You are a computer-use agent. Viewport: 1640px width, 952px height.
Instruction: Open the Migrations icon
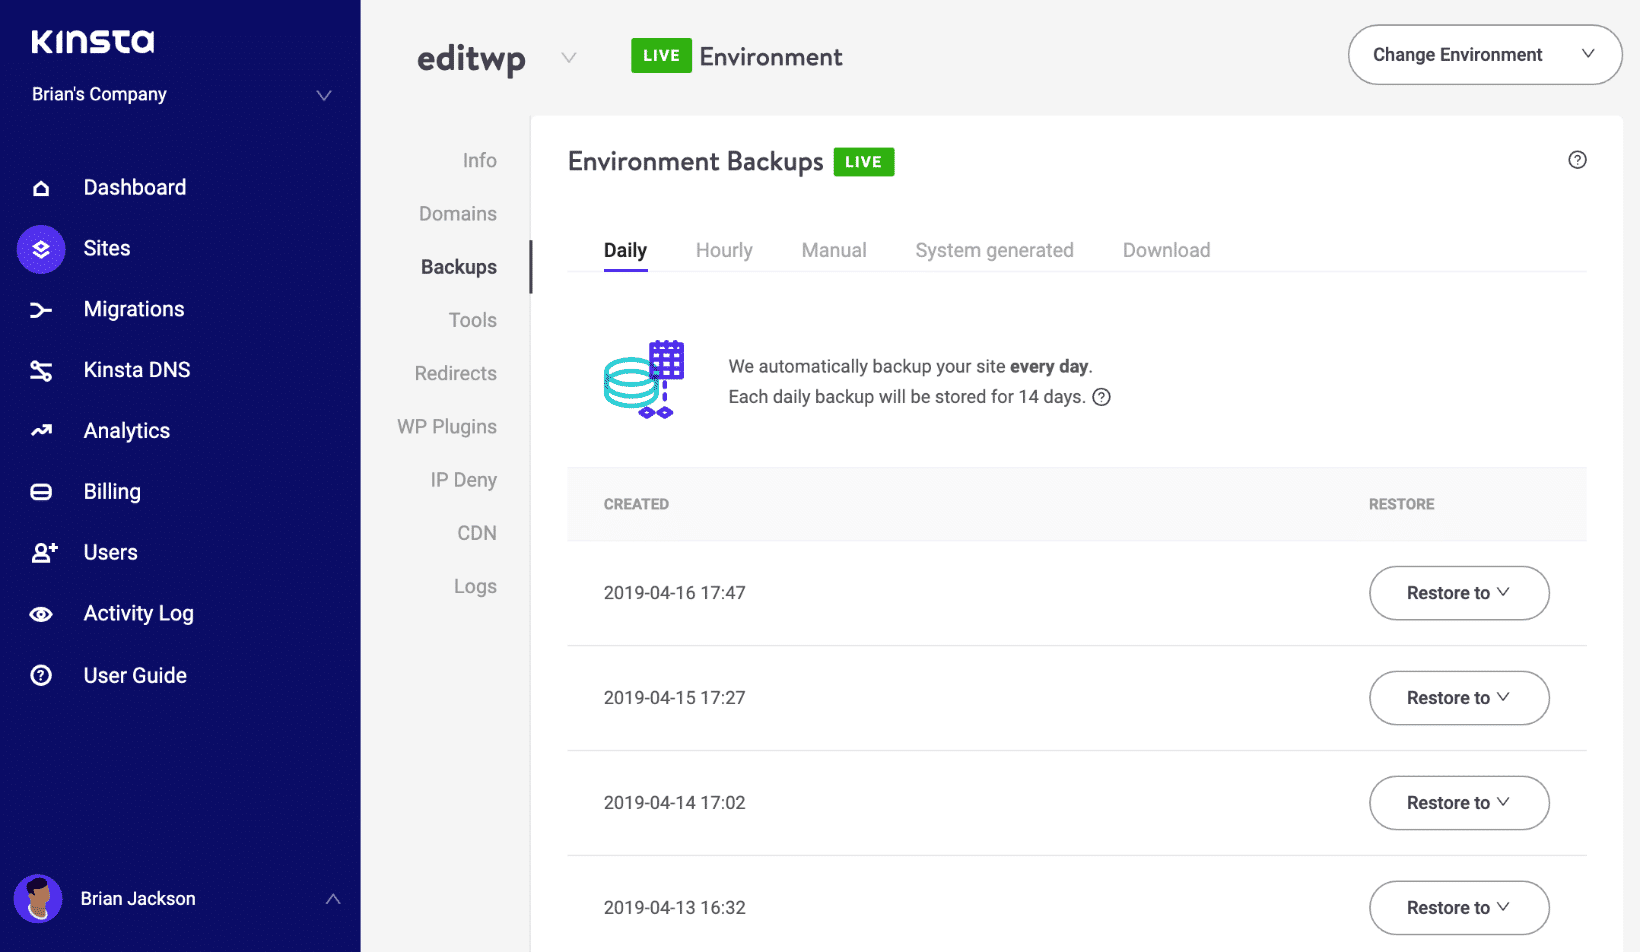(40, 309)
